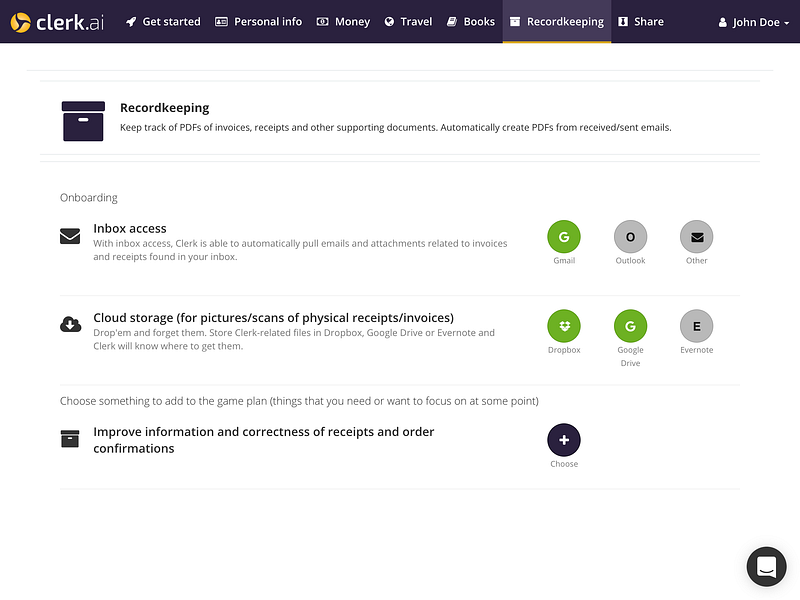The image size is (800, 600).
Task: Open the chat support widget
Action: pos(766,566)
